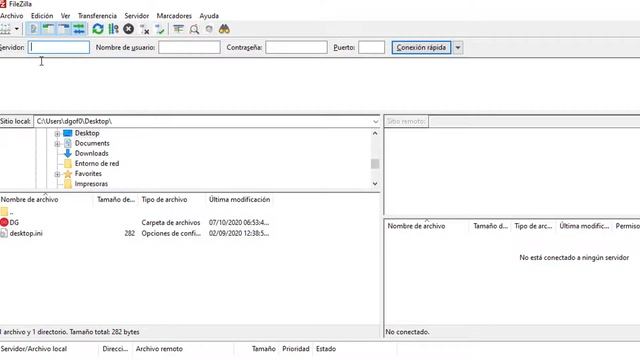Toggle directory comparison icon
Image resolution: width=640 pixels, height=360 pixels.
tap(194, 29)
